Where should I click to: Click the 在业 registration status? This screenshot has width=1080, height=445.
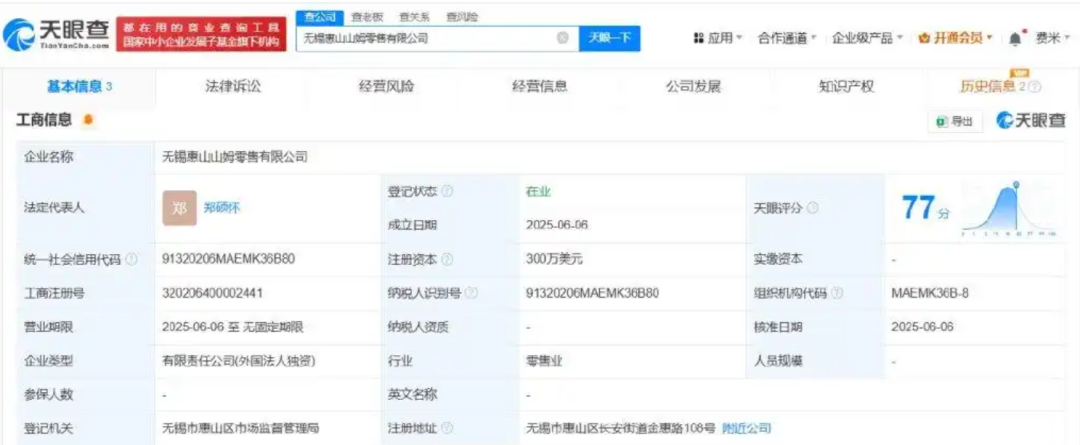(538, 192)
